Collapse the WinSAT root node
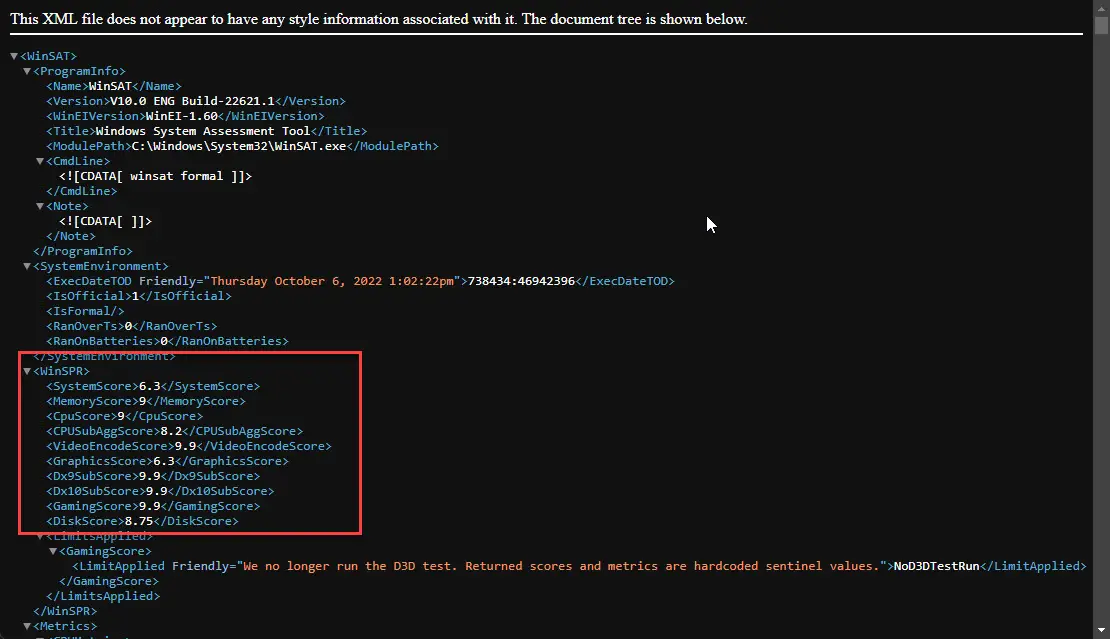 [14, 56]
